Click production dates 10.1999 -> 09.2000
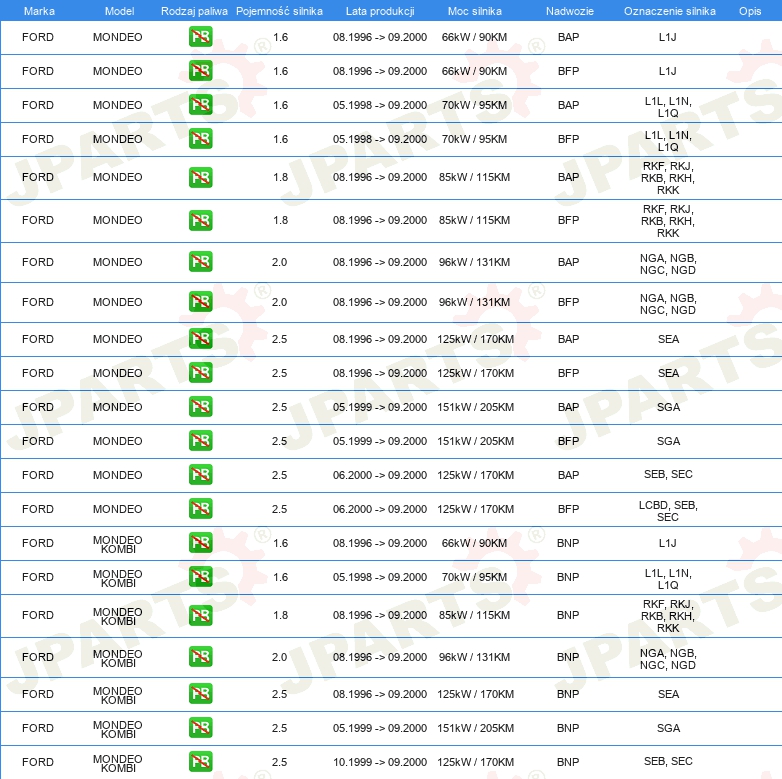This screenshot has height=779, width=782. point(380,762)
